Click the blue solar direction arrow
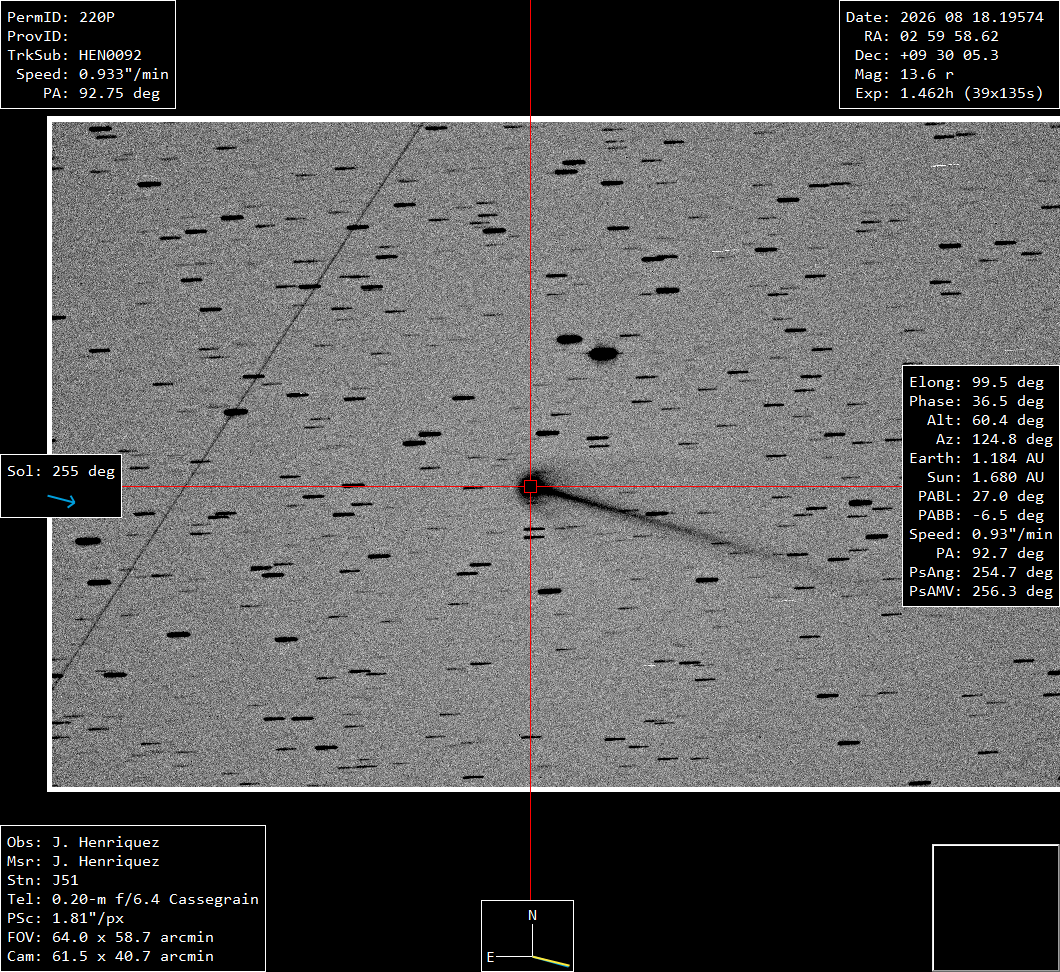Viewport: 1060px width, 972px height. [x=62, y=500]
